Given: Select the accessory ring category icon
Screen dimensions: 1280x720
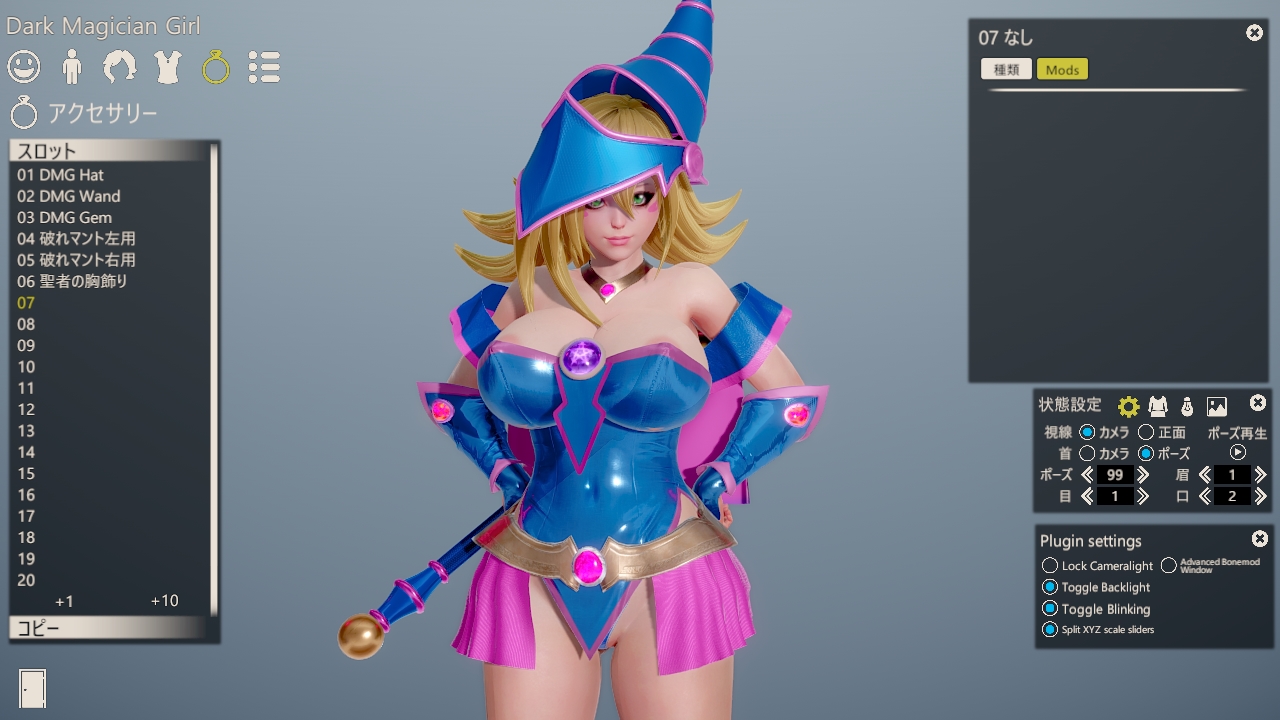Looking at the screenshot, I should click(216, 67).
